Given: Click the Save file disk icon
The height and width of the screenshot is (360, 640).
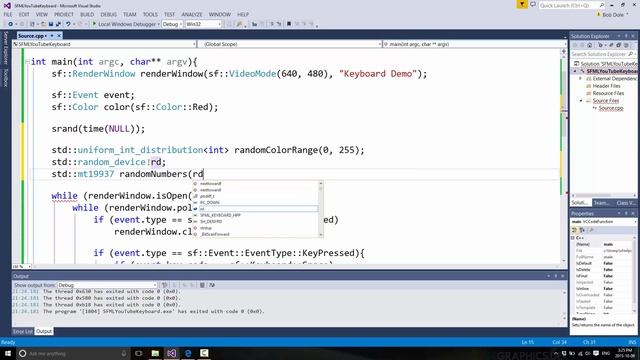Looking at the screenshot, I should click(51, 24).
